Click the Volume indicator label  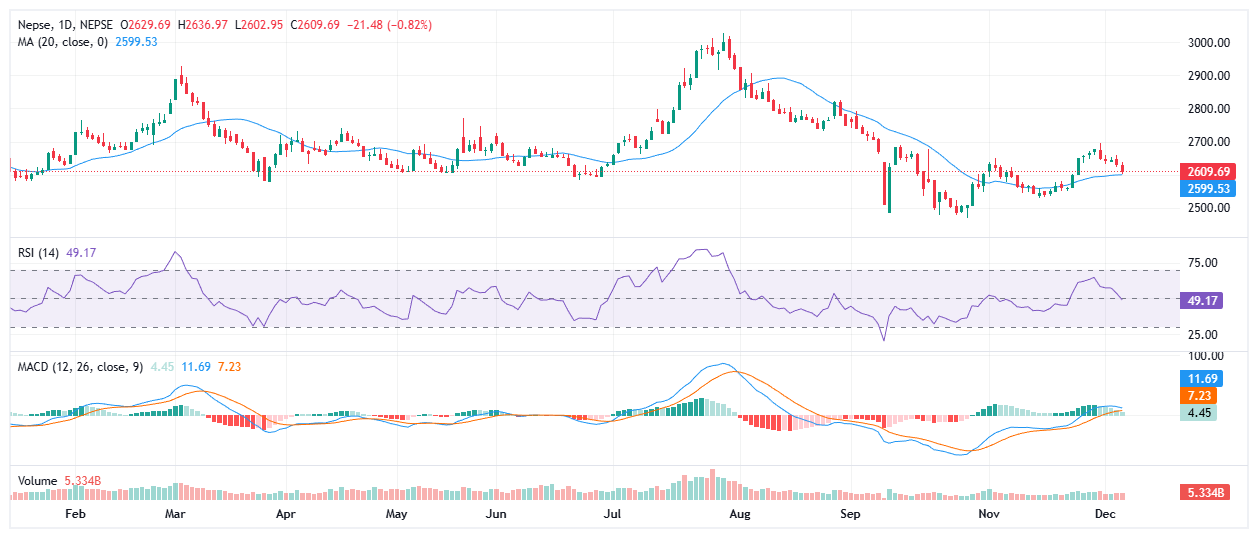(39, 481)
